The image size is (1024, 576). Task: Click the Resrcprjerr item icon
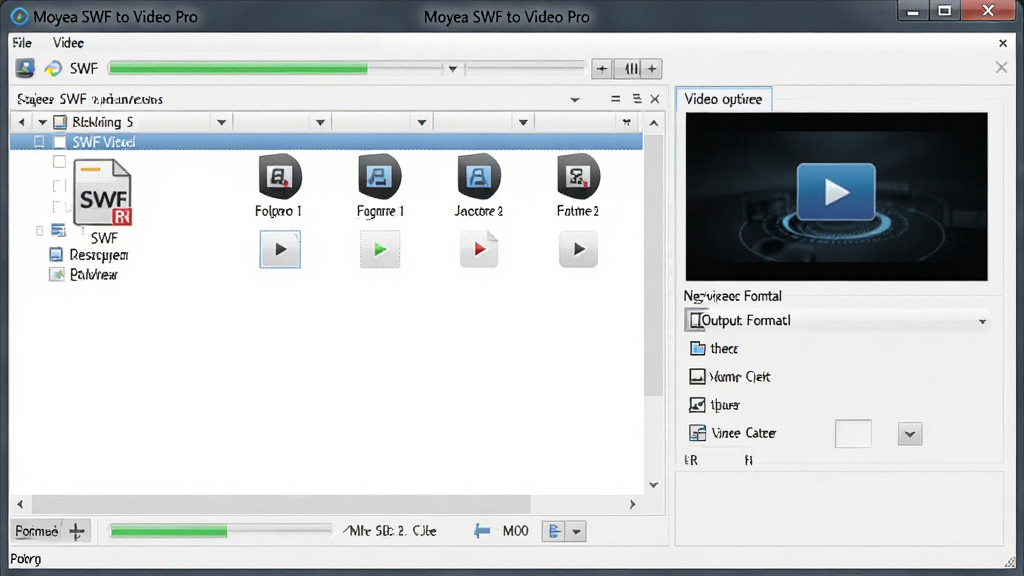56,255
